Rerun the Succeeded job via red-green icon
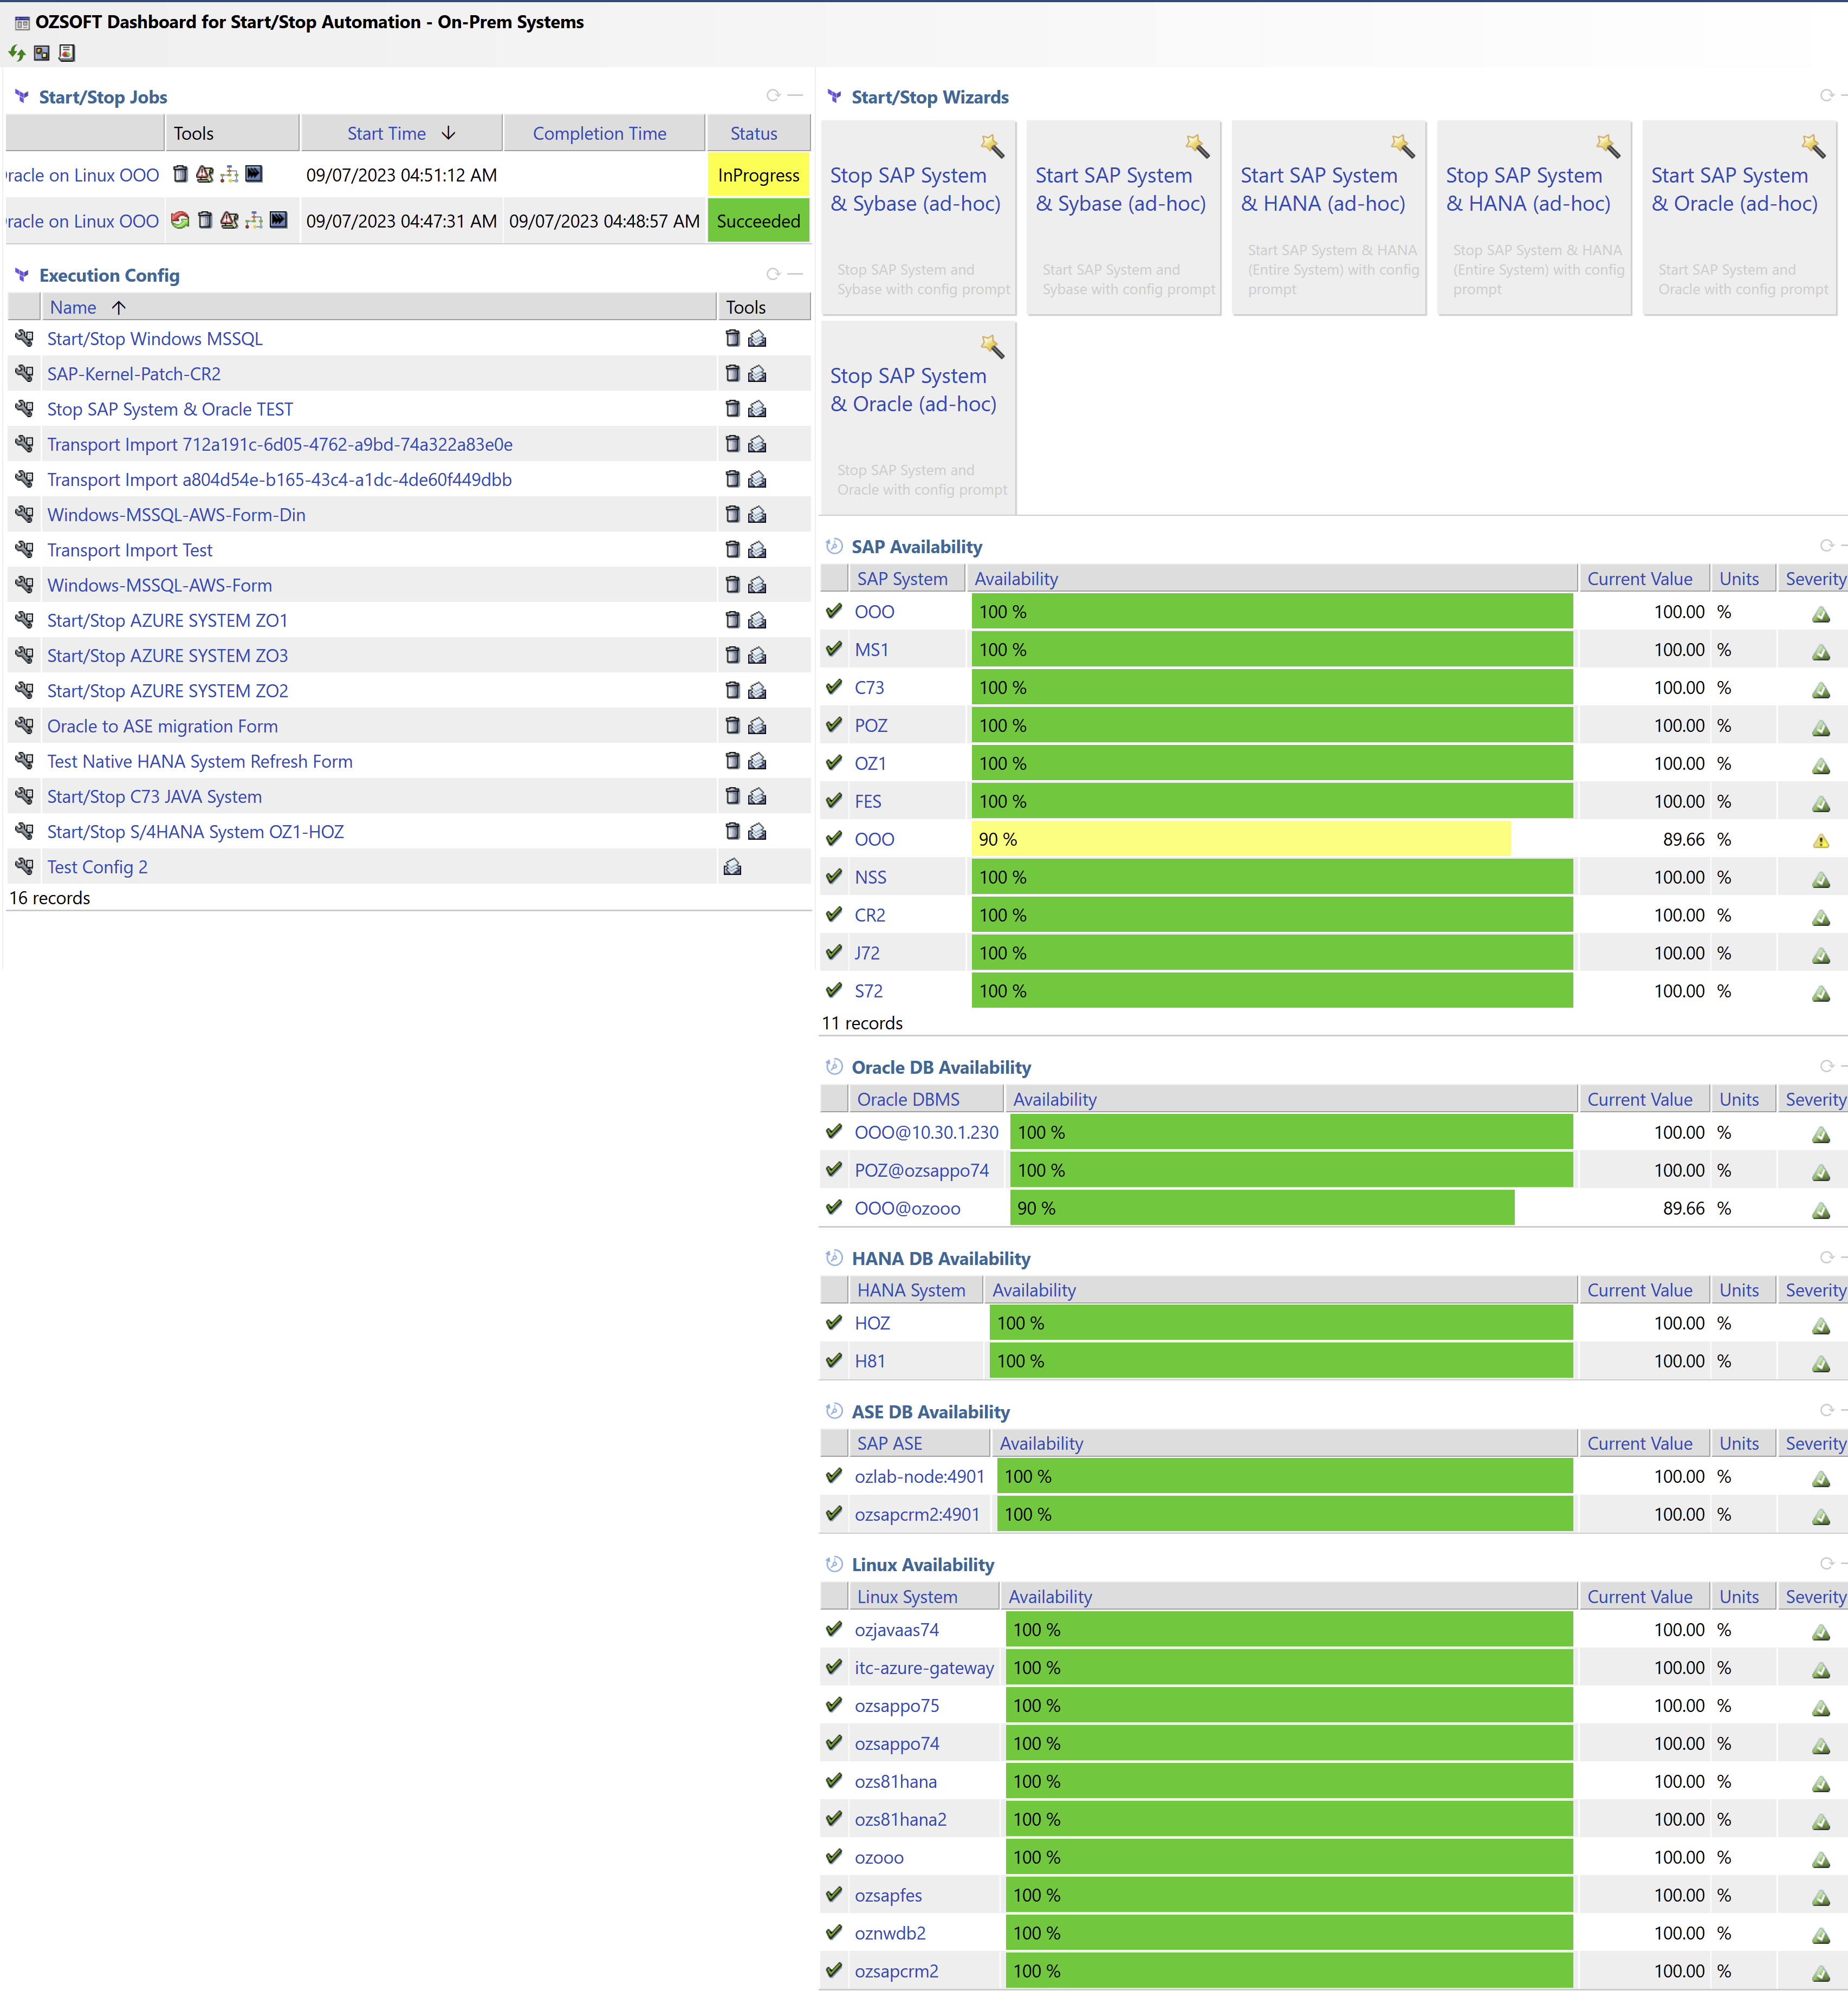The image size is (1848, 1991). coord(180,221)
